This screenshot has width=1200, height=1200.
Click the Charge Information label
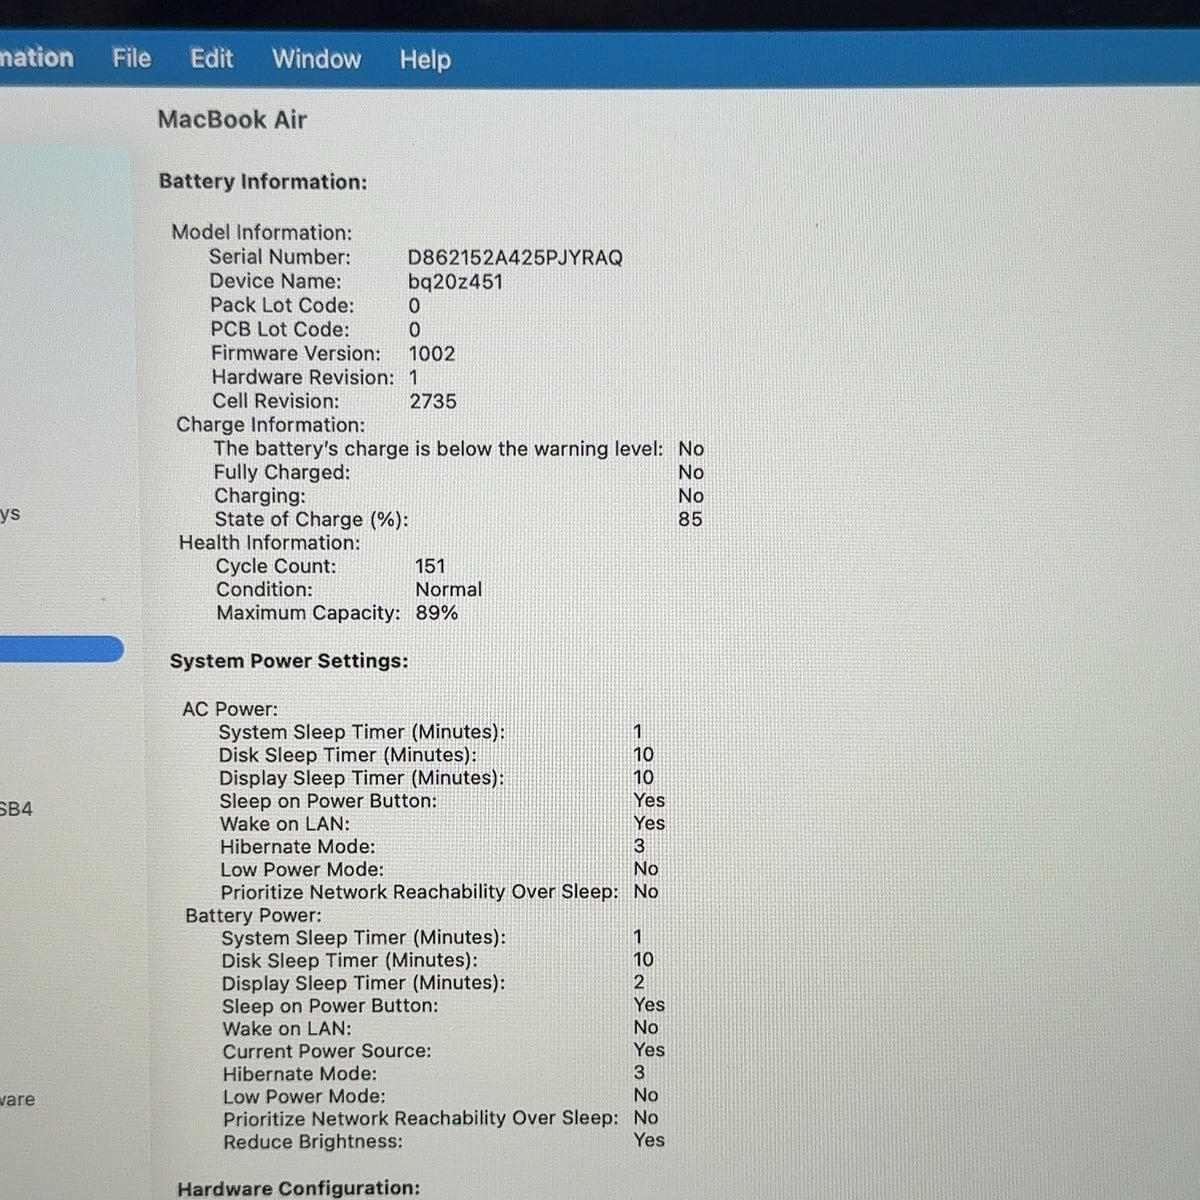pyautogui.click(x=270, y=425)
